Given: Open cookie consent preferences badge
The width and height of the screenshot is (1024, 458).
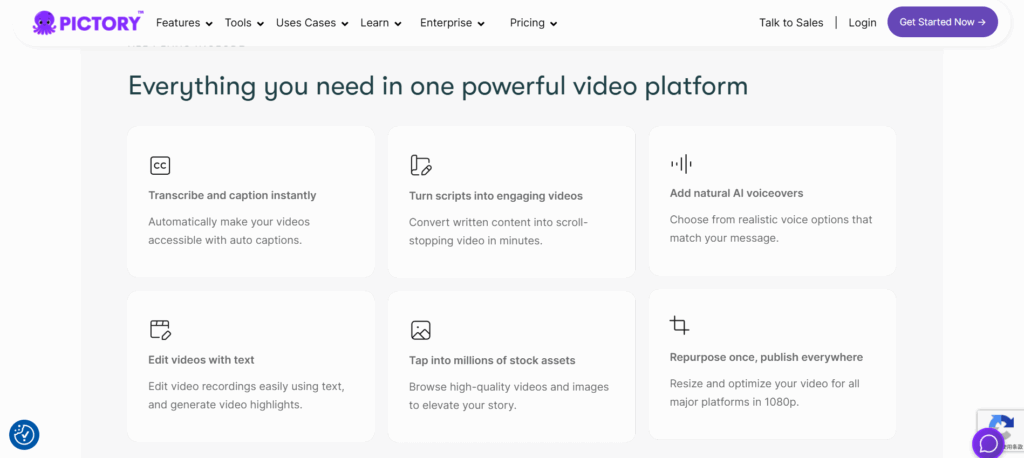Looking at the screenshot, I should 24,434.
